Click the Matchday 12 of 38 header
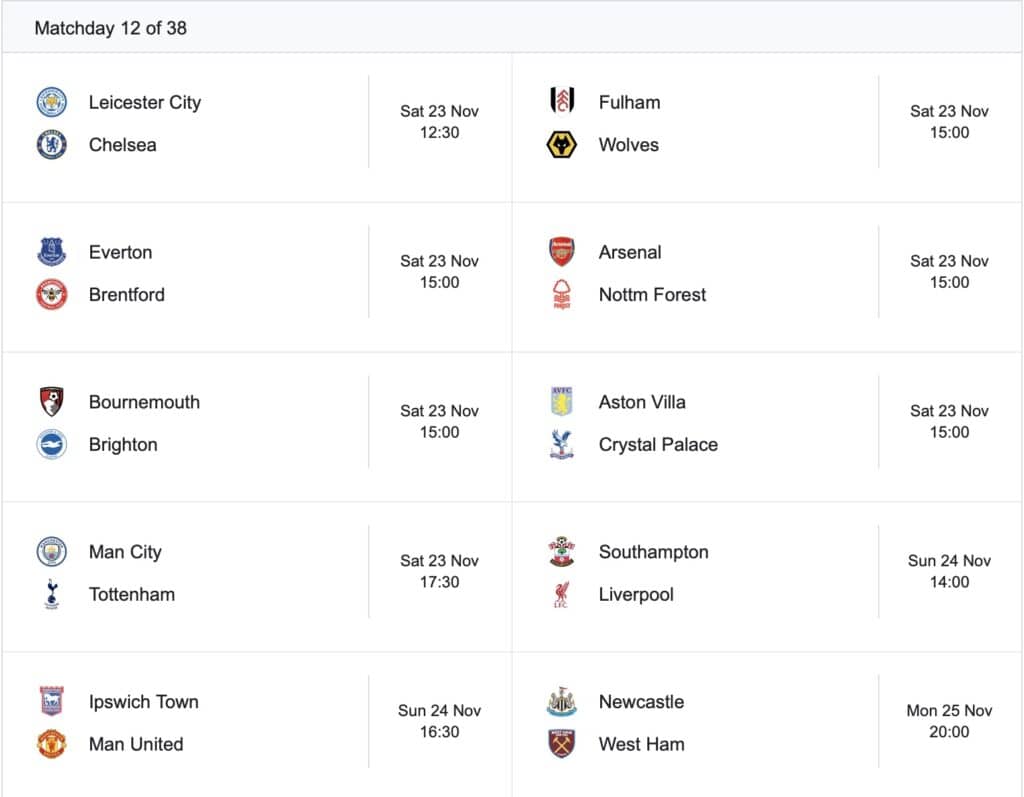1024x797 pixels. [110, 28]
